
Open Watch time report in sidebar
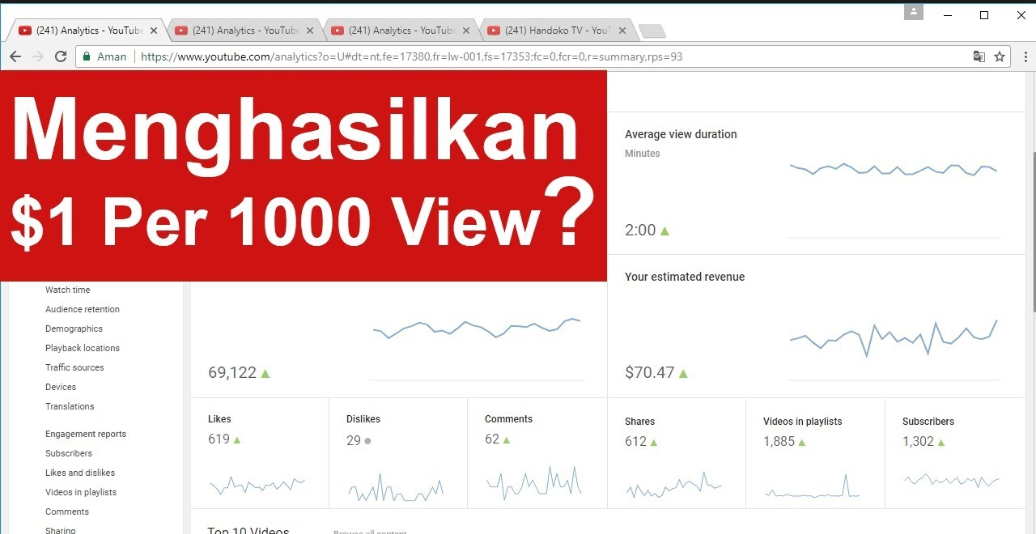tap(67, 290)
